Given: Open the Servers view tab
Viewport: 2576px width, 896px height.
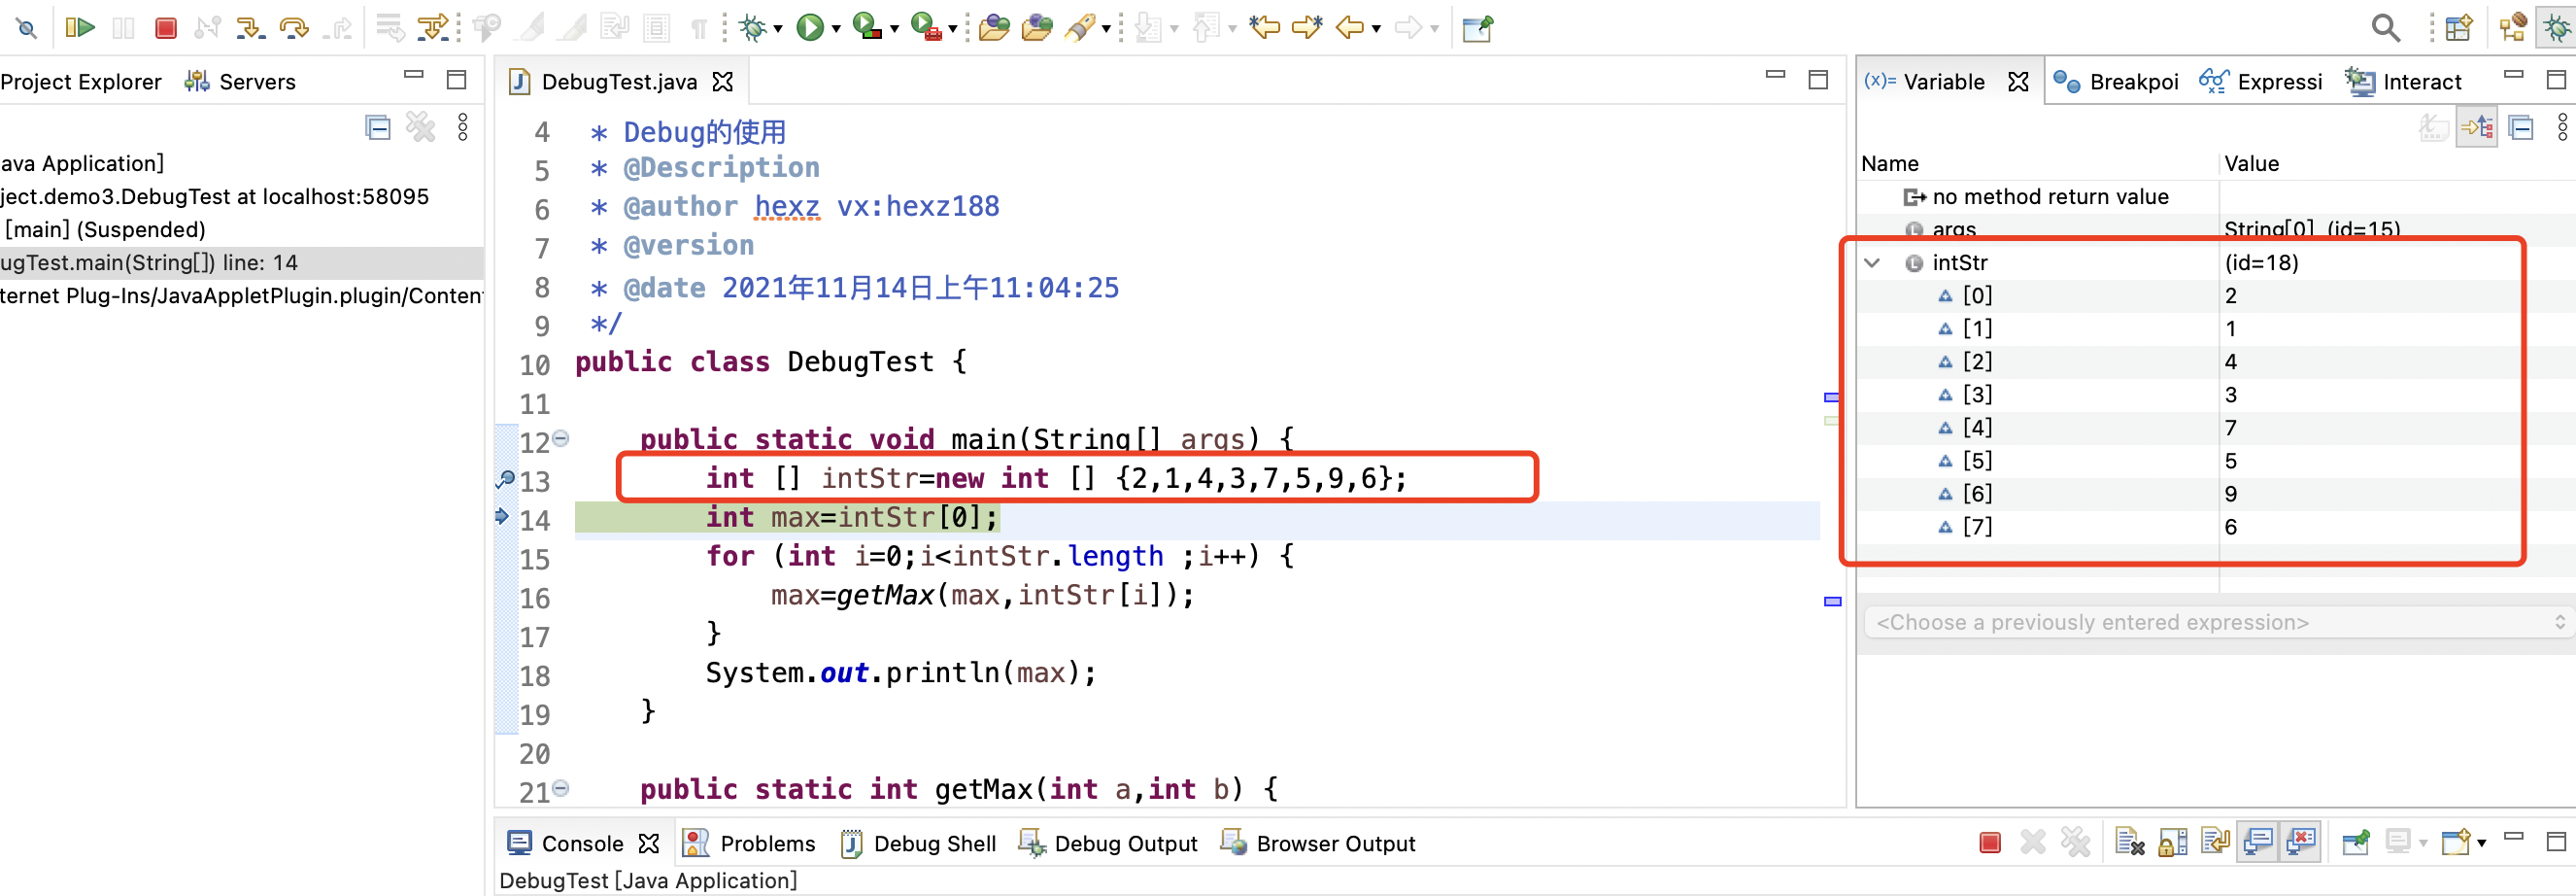Looking at the screenshot, I should 241,82.
